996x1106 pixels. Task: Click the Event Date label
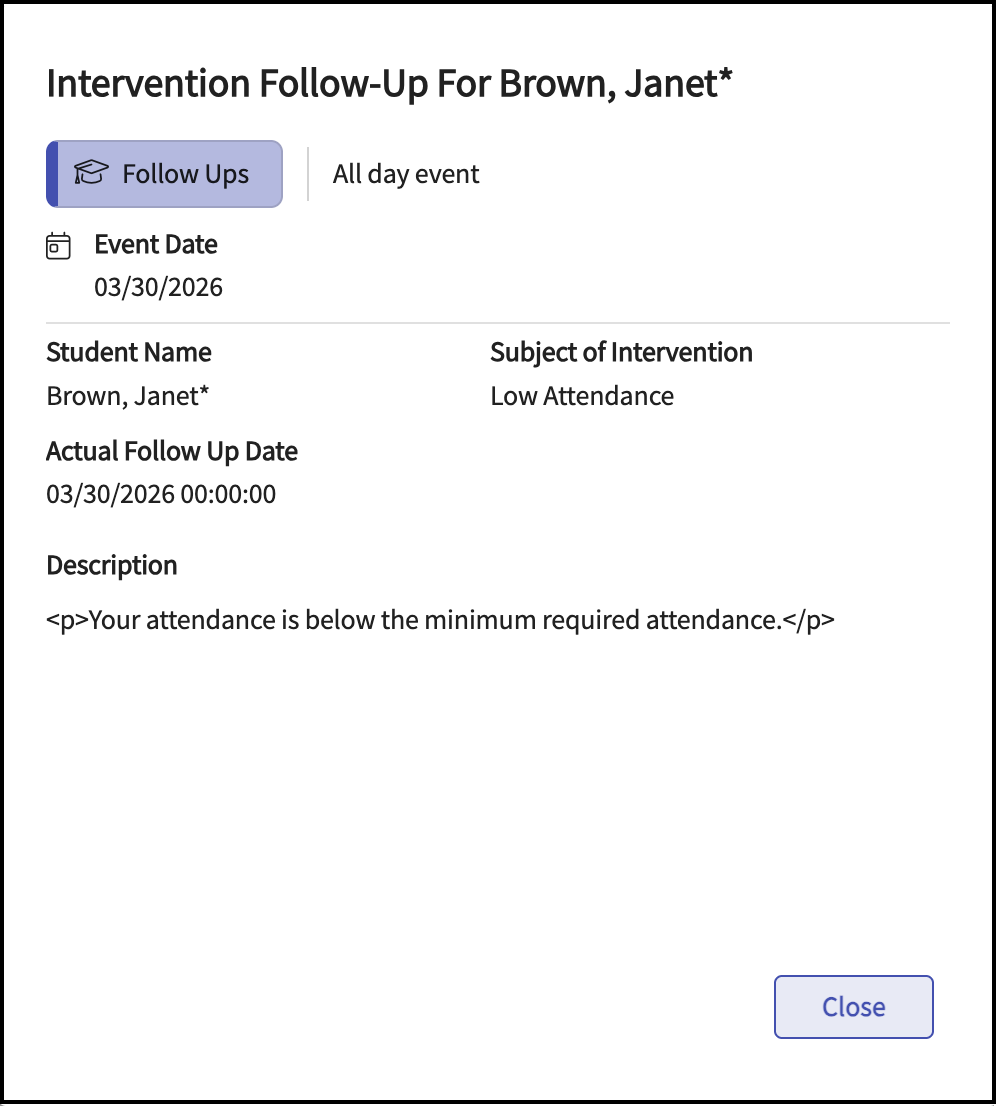click(x=155, y=245)
